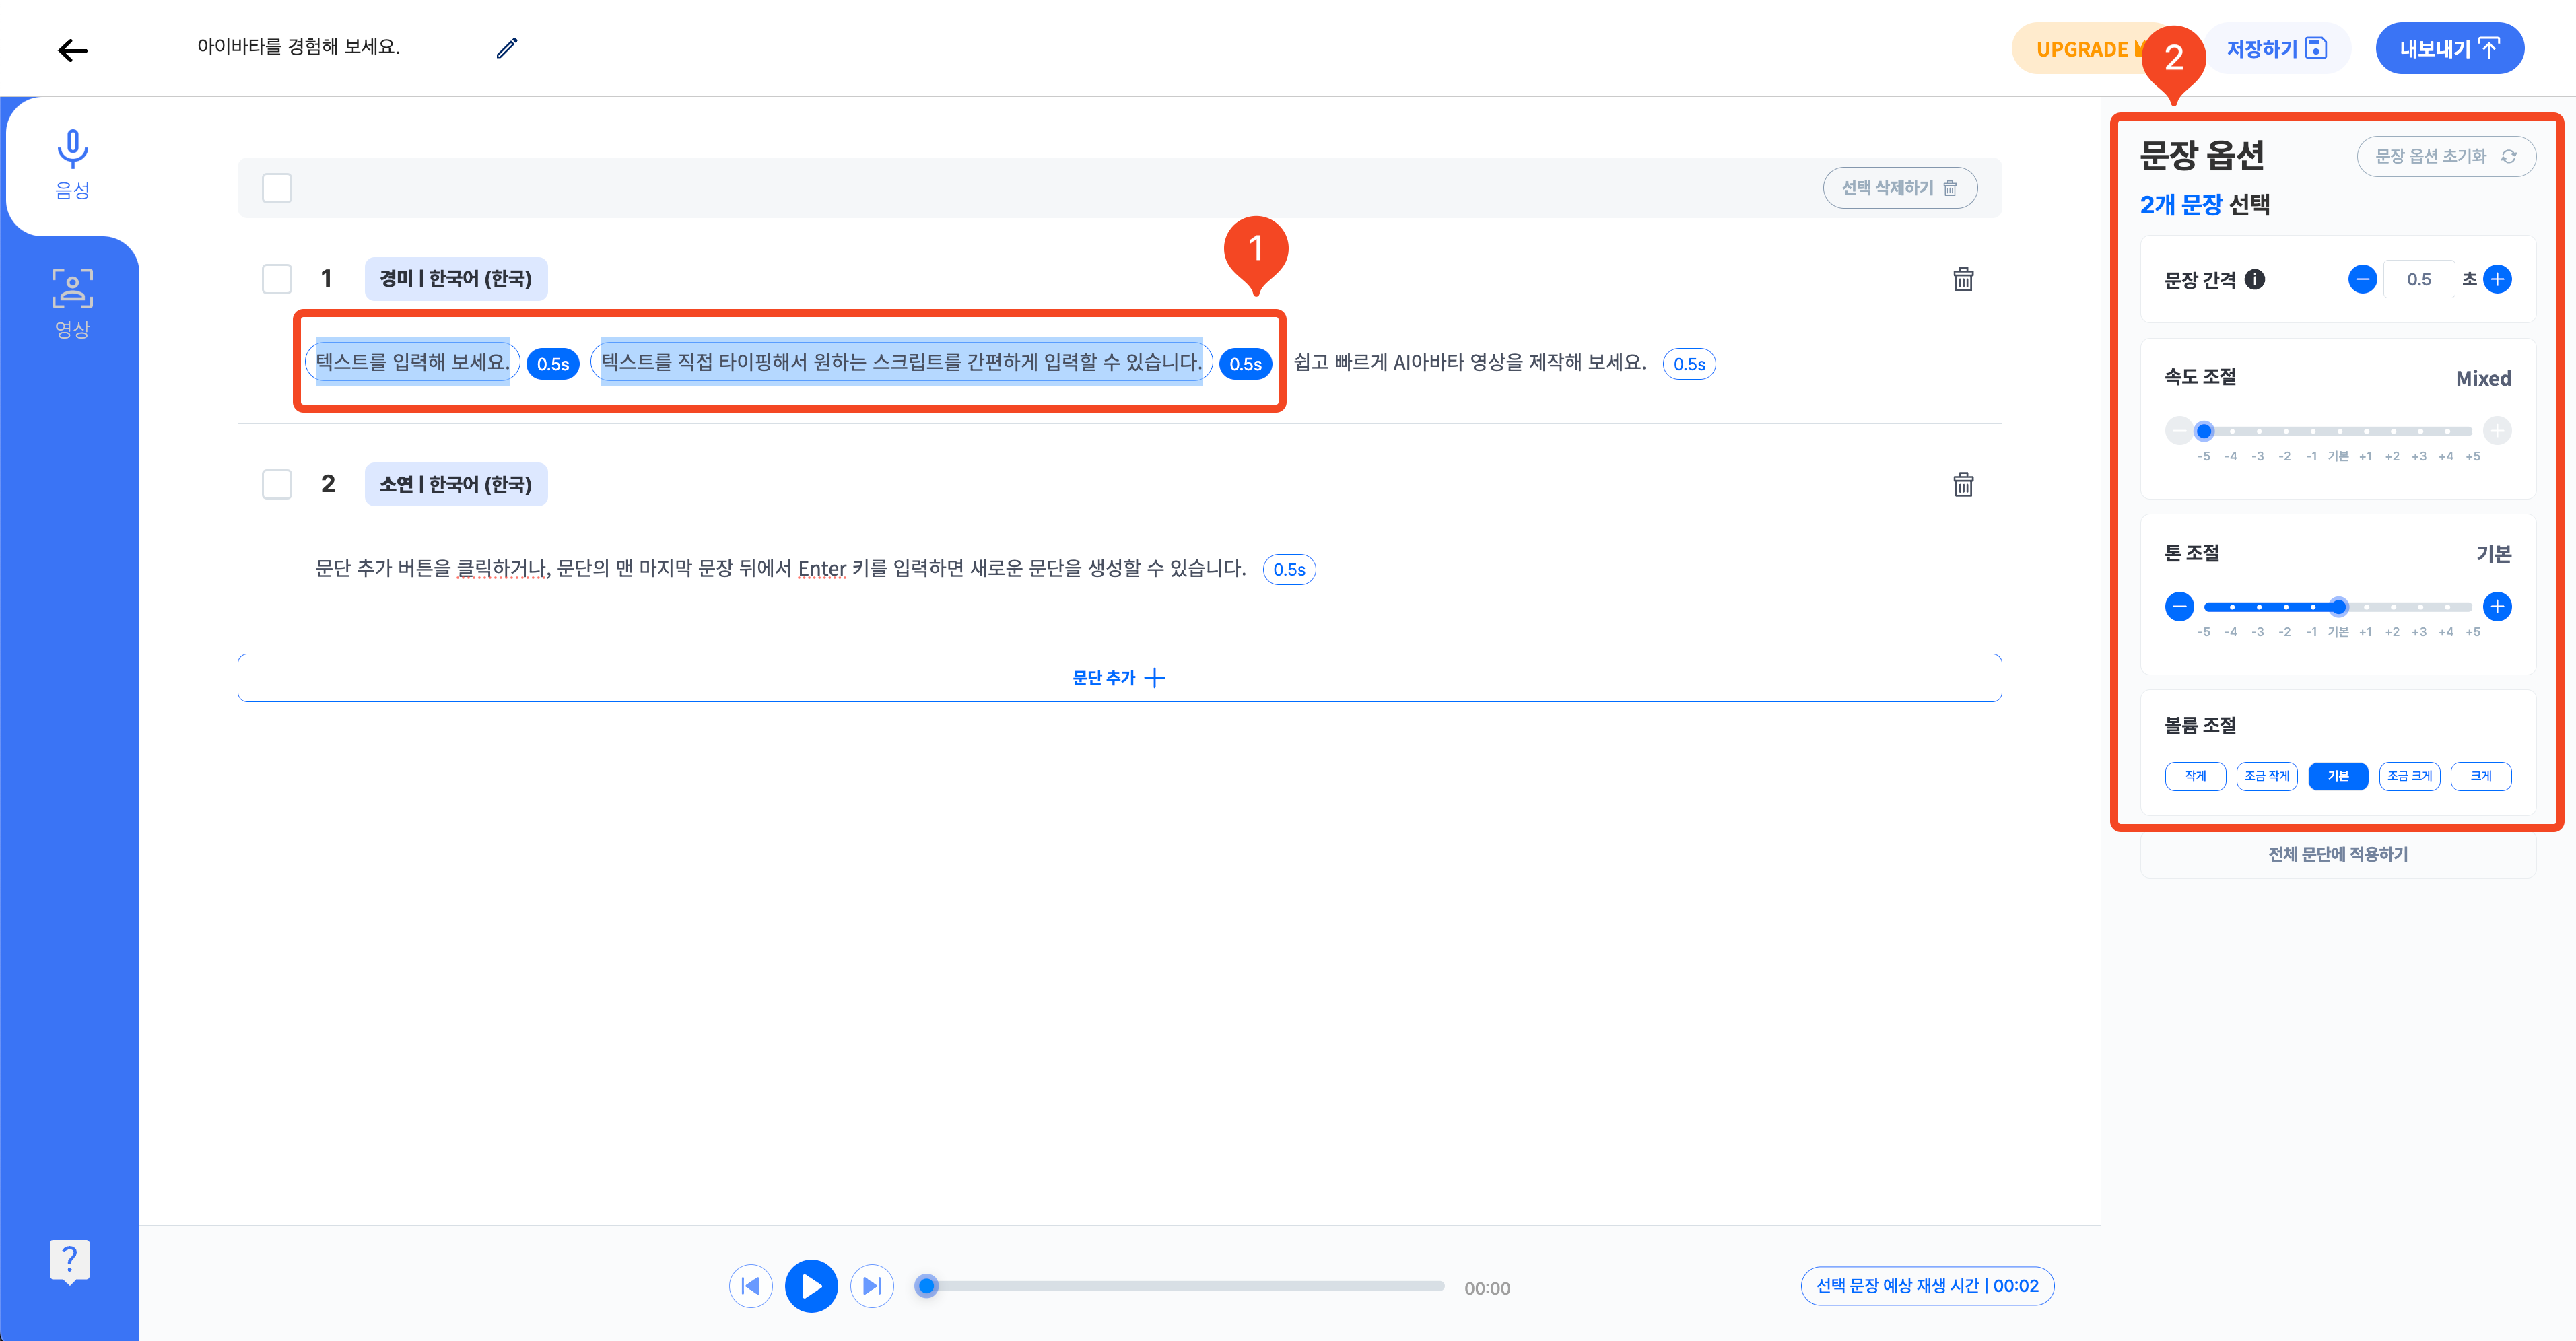The height and width of the screenshot is (1341, 2576).
Task: Delete paragraph 2 with trash icon
Action: click(x=1963, y=485)
